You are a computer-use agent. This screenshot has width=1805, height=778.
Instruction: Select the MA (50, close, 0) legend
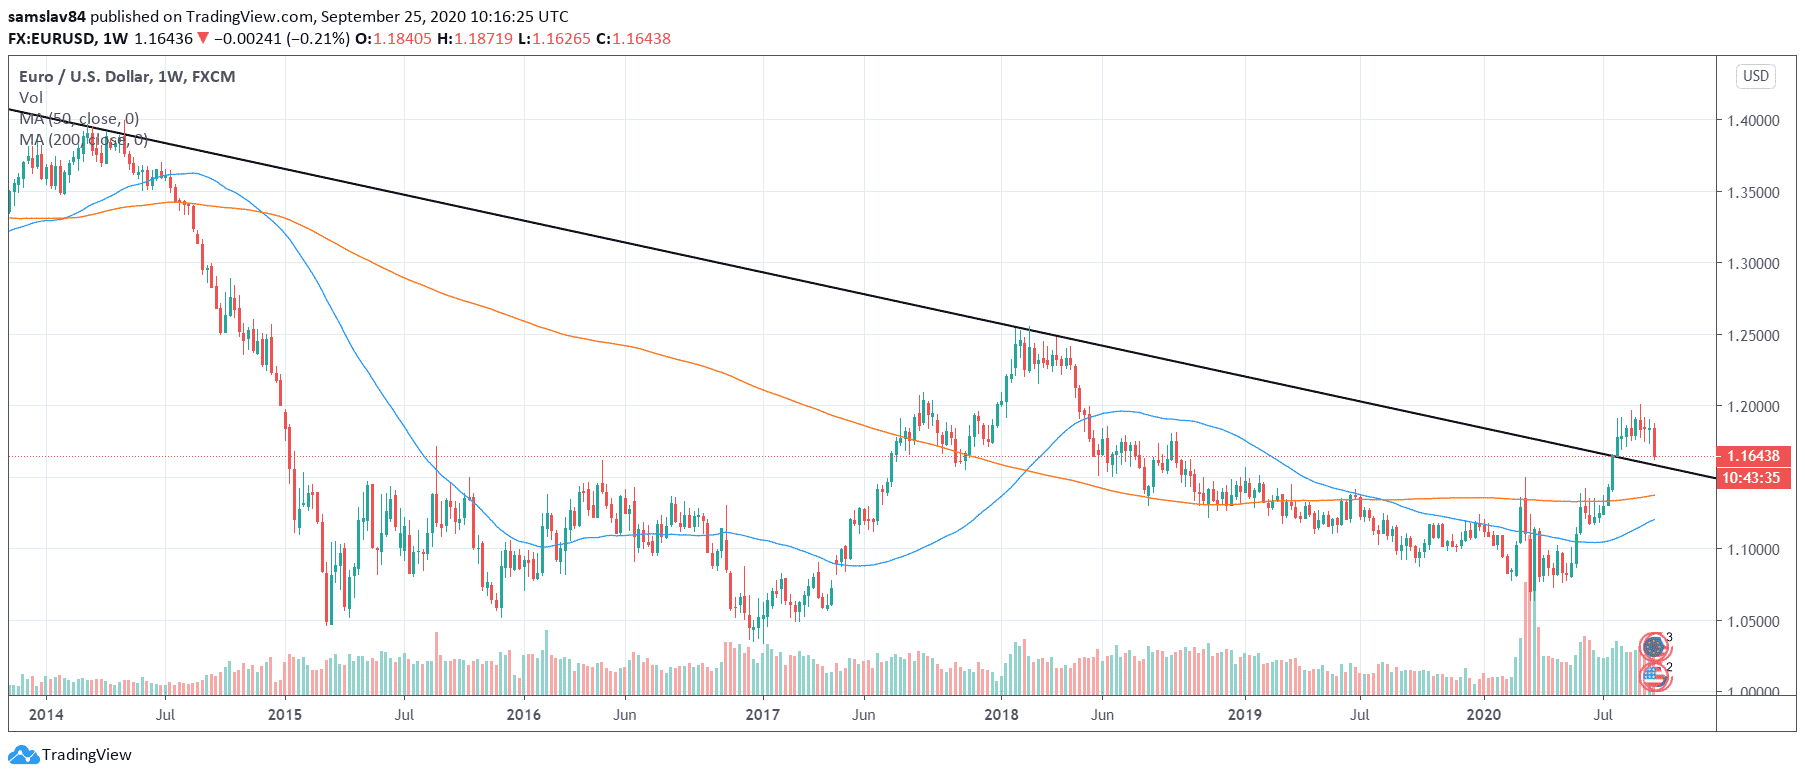click(79, 119)
